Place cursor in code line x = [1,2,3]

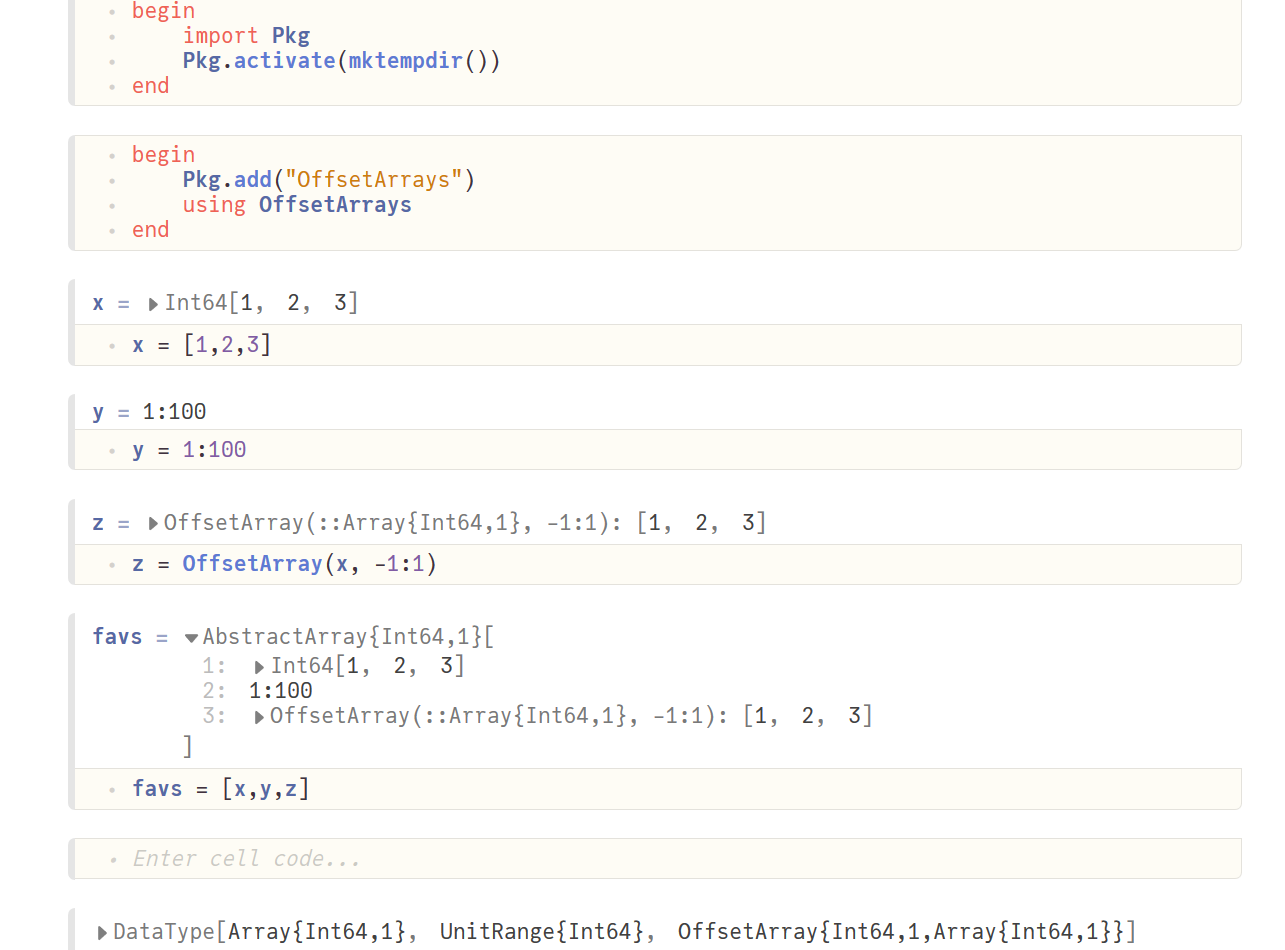tap(202, 345)
